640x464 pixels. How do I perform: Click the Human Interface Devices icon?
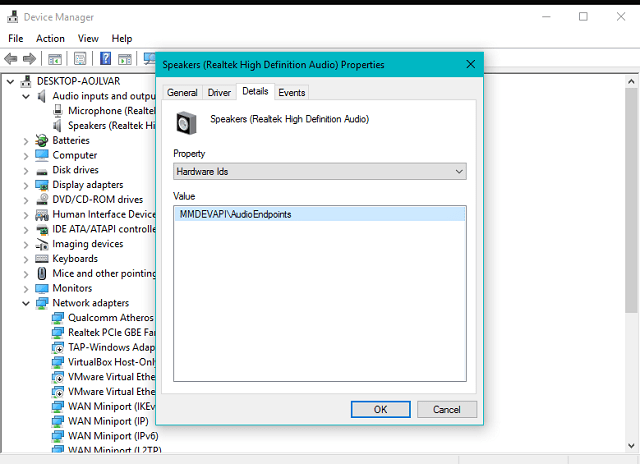click(42, 215)
